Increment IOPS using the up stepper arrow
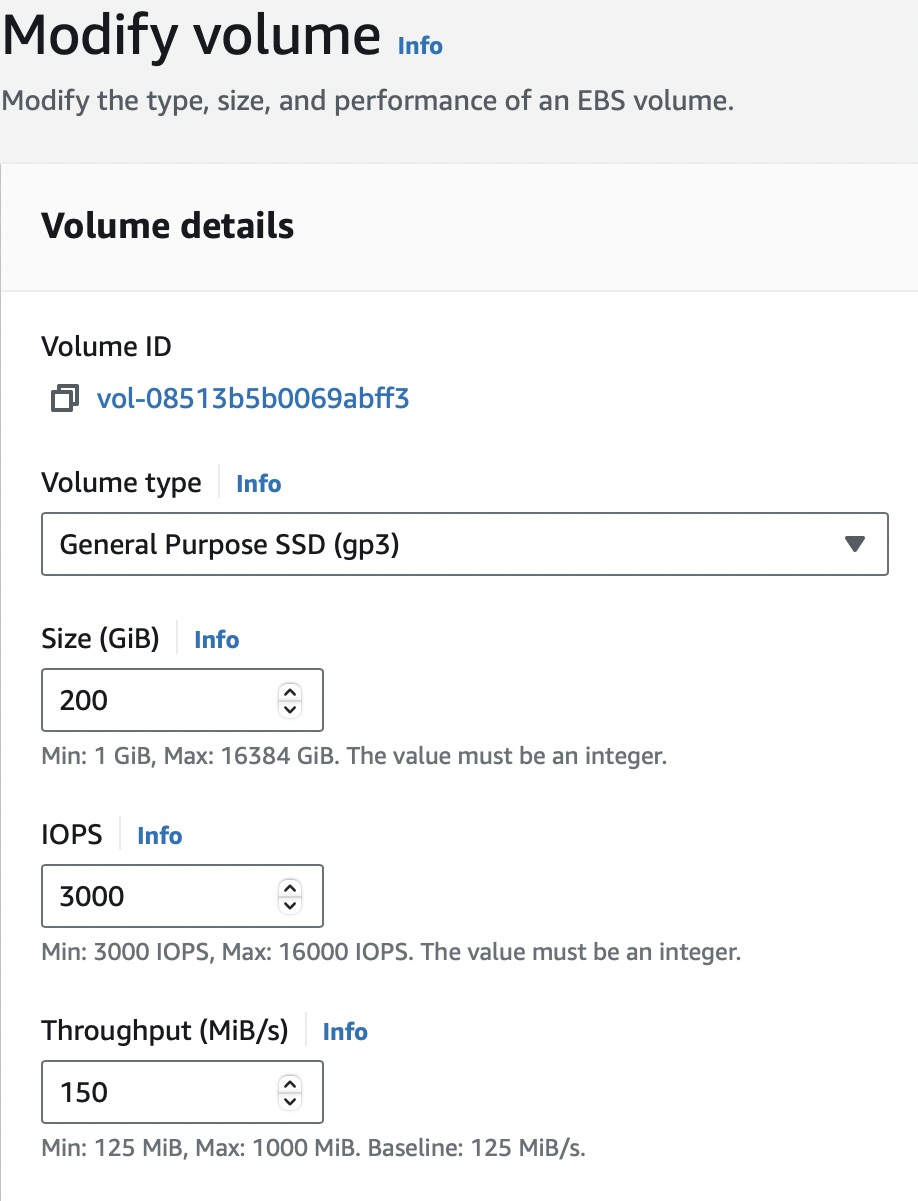 [290, 888]
